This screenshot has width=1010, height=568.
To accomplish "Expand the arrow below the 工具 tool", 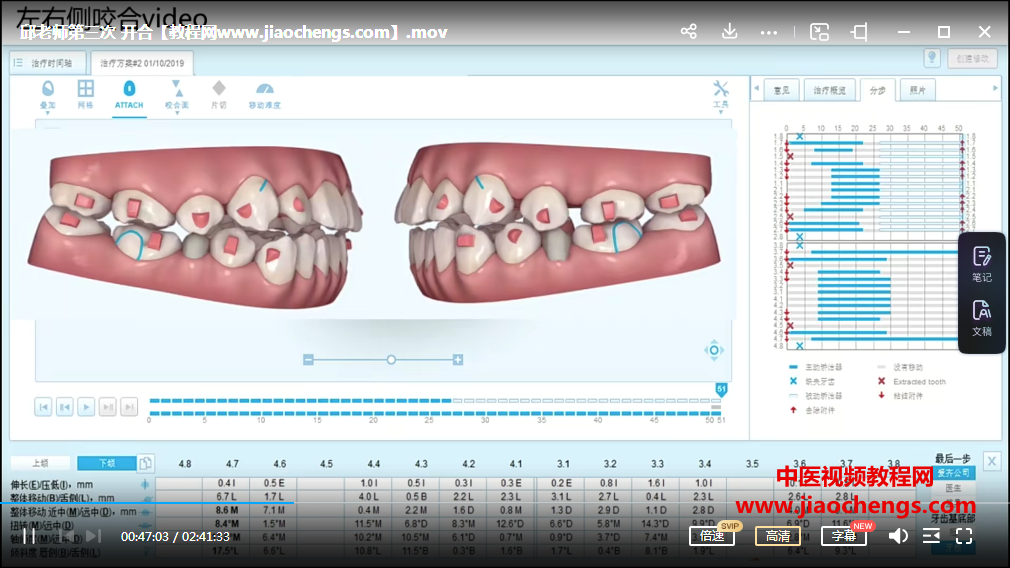I will (721, 113).
